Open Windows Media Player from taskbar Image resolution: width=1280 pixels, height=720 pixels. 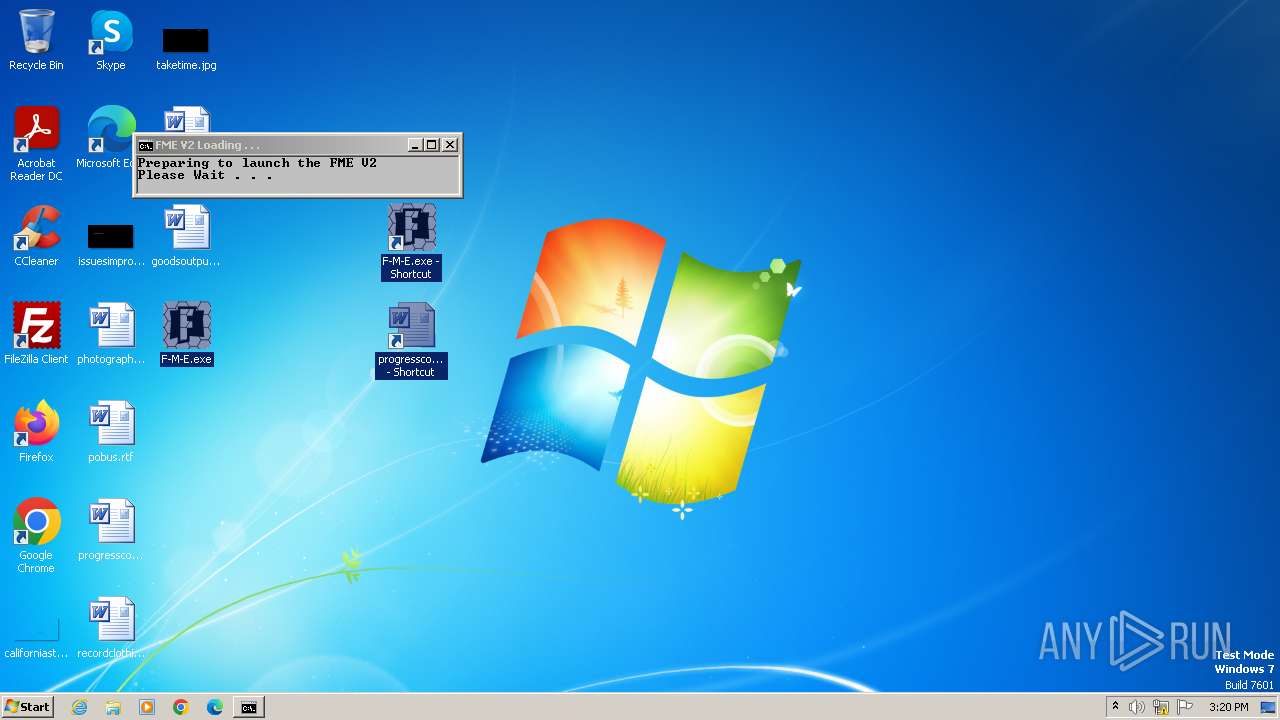pos(147,707)
